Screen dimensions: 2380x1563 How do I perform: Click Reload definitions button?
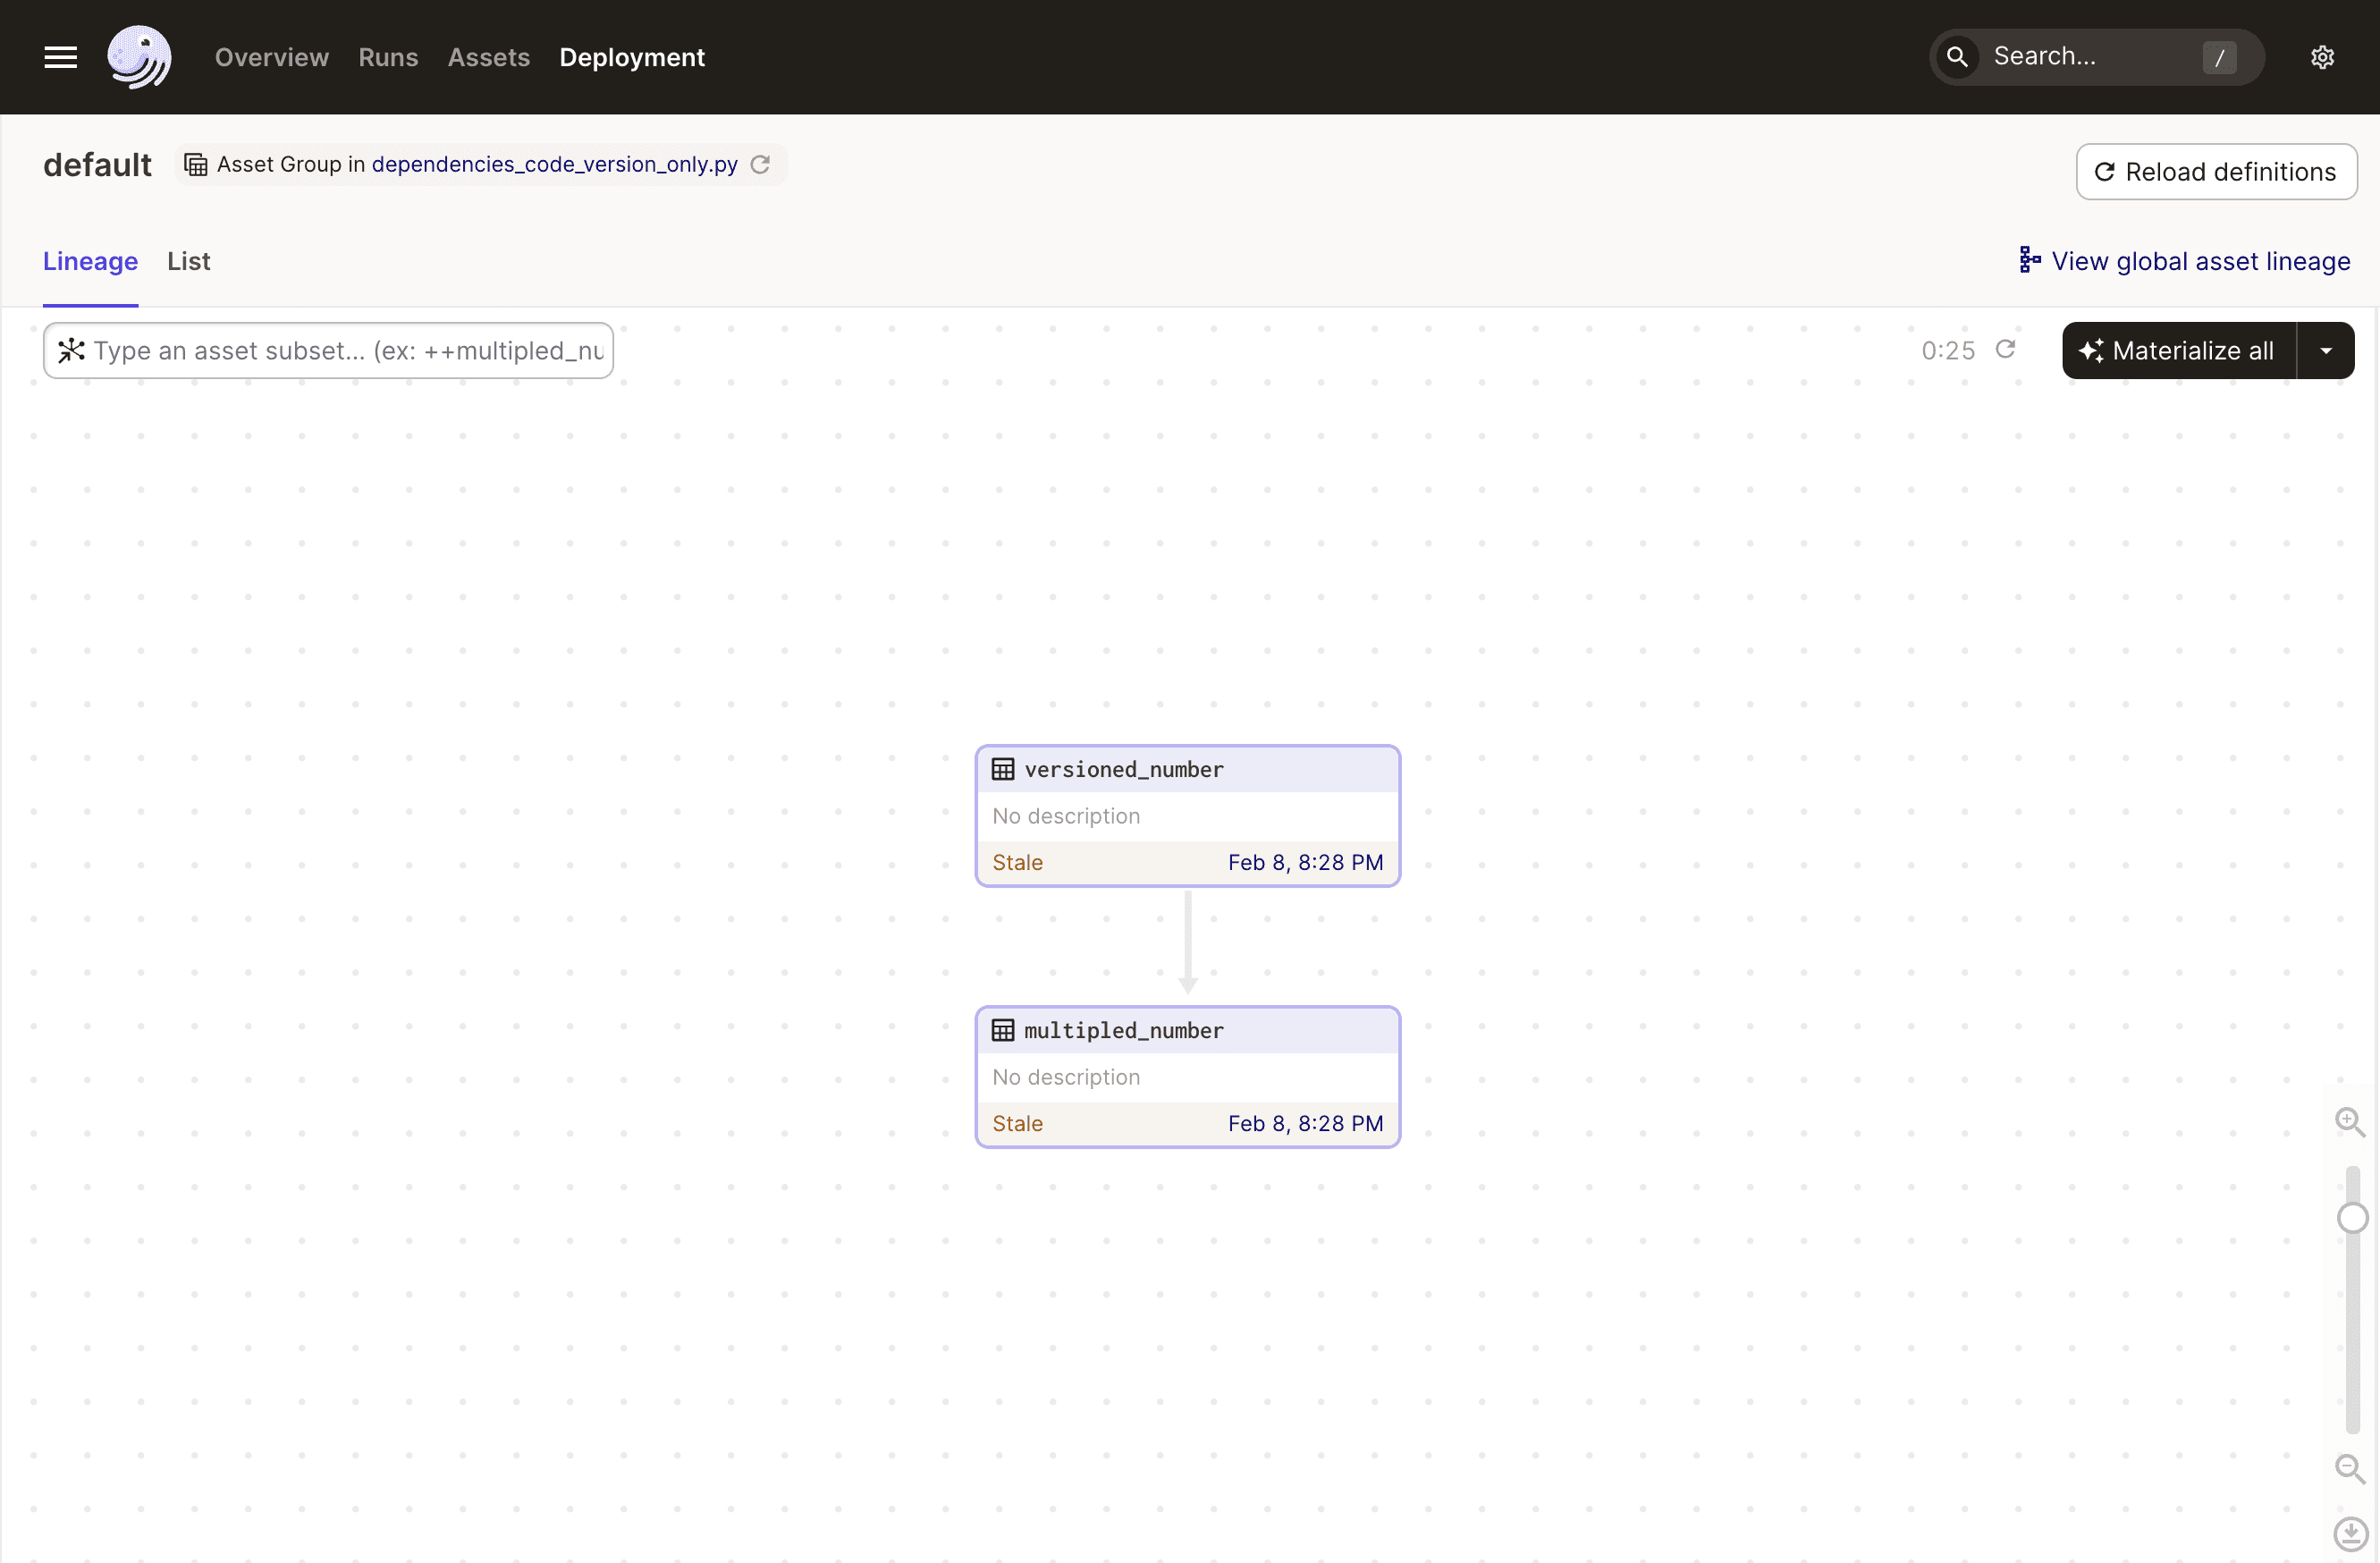tap(2217, 172)
